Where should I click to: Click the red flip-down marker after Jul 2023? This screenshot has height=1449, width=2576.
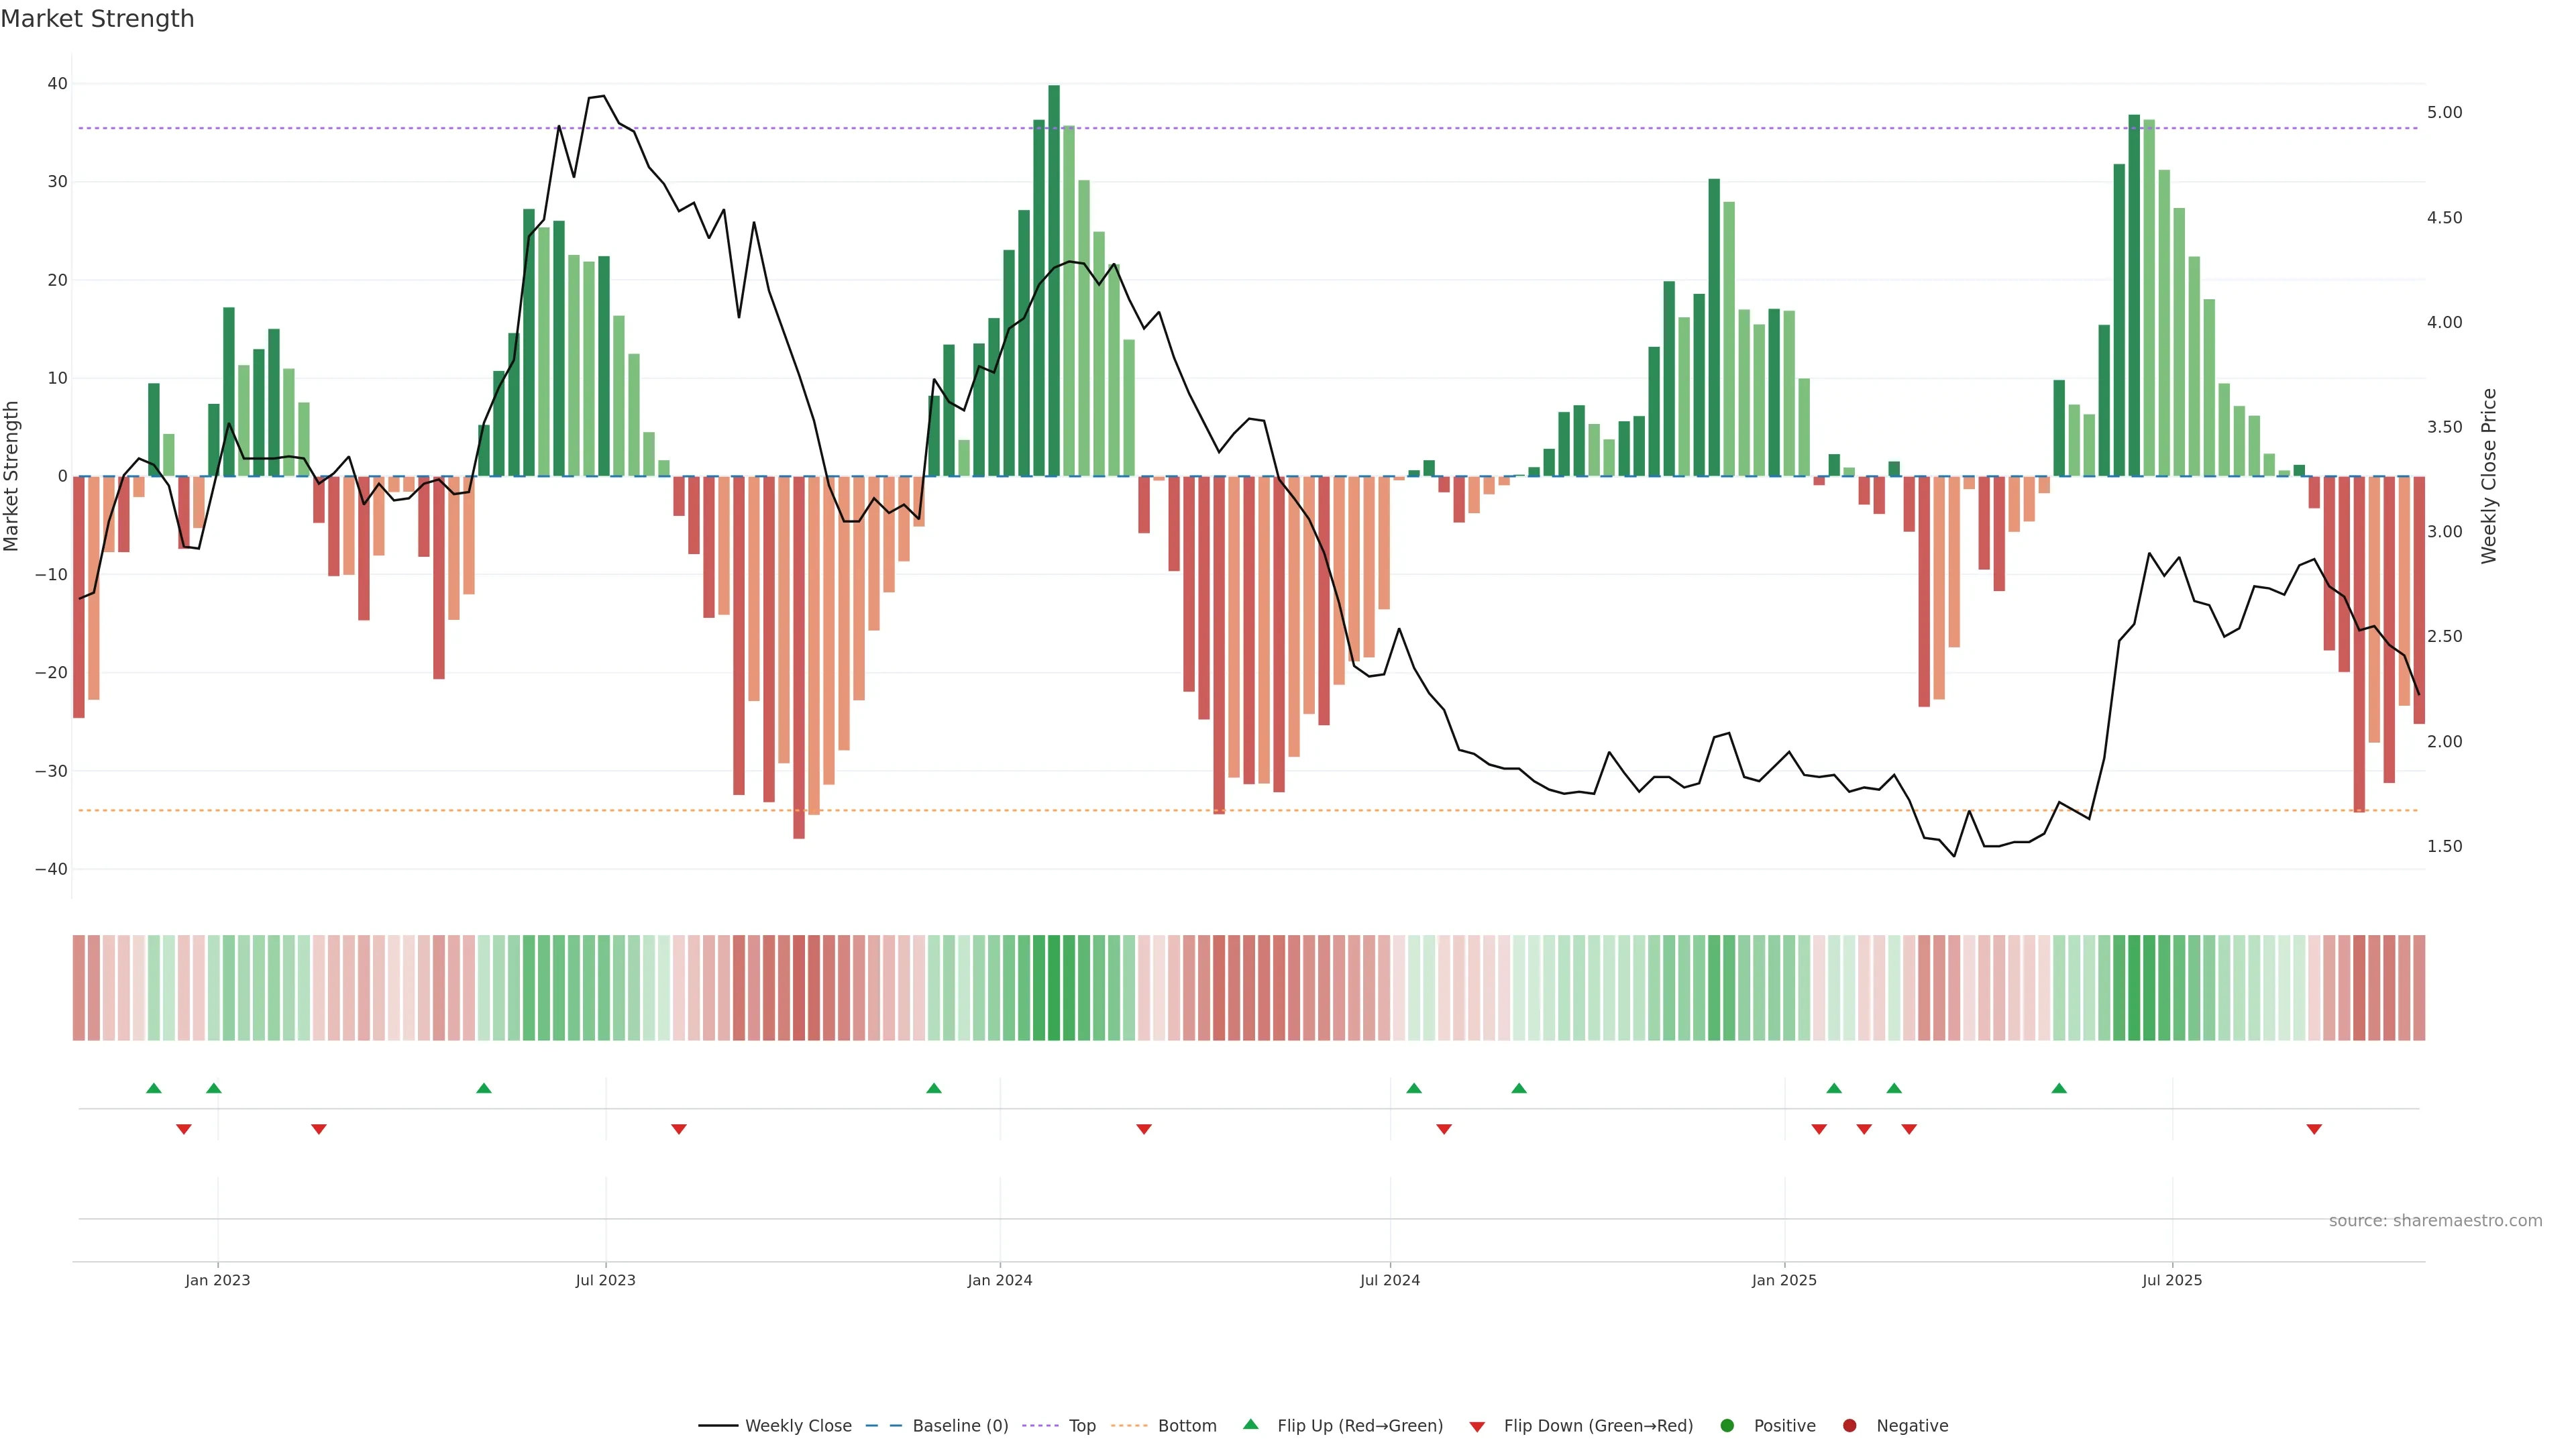[x=679, y=1129]
